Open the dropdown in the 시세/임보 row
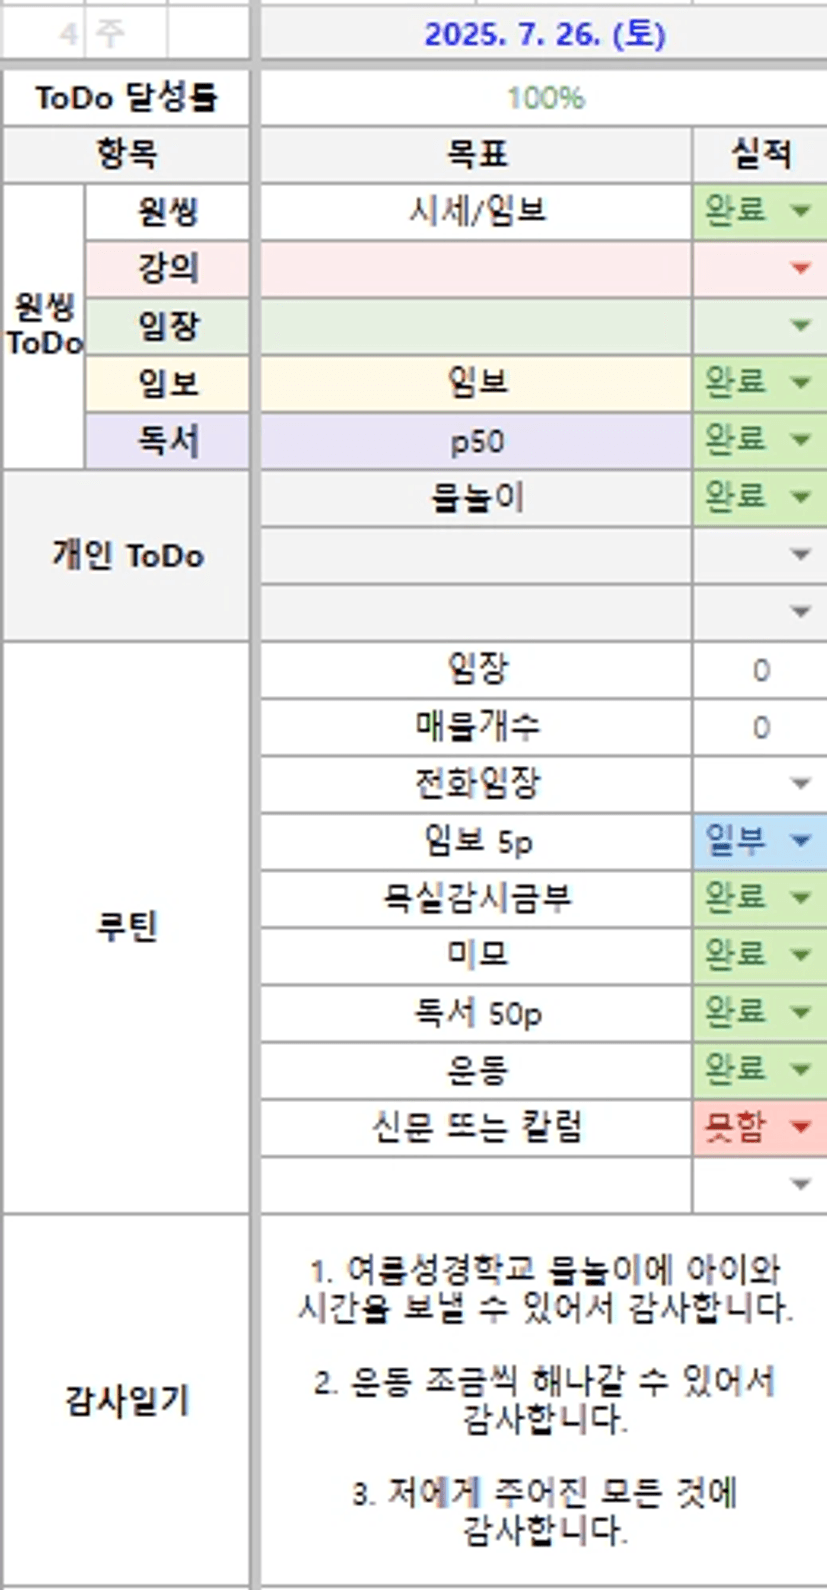 click(x=800, y=211)
